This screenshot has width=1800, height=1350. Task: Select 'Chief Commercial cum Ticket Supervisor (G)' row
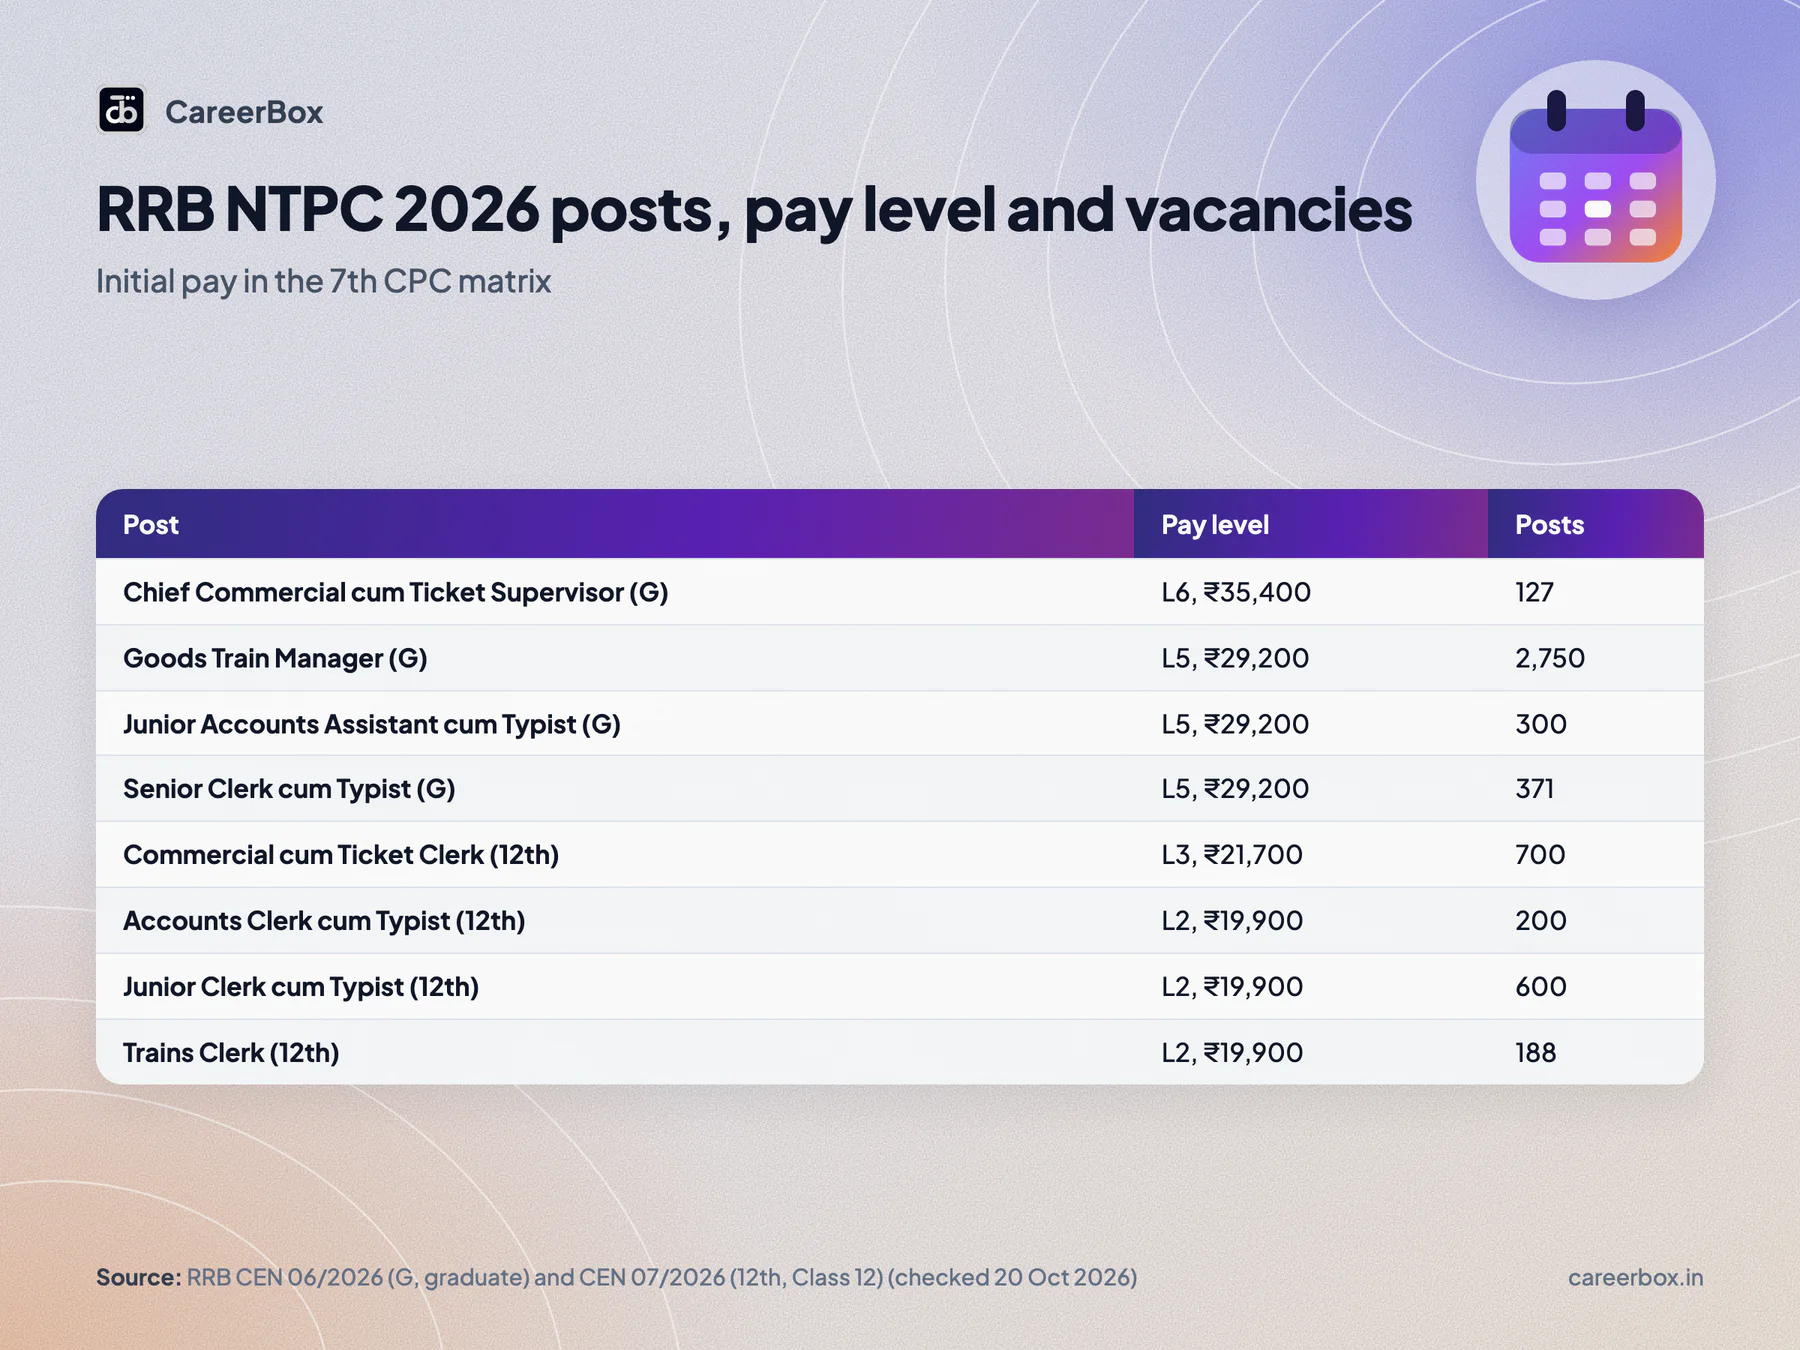tap(900, 592)
